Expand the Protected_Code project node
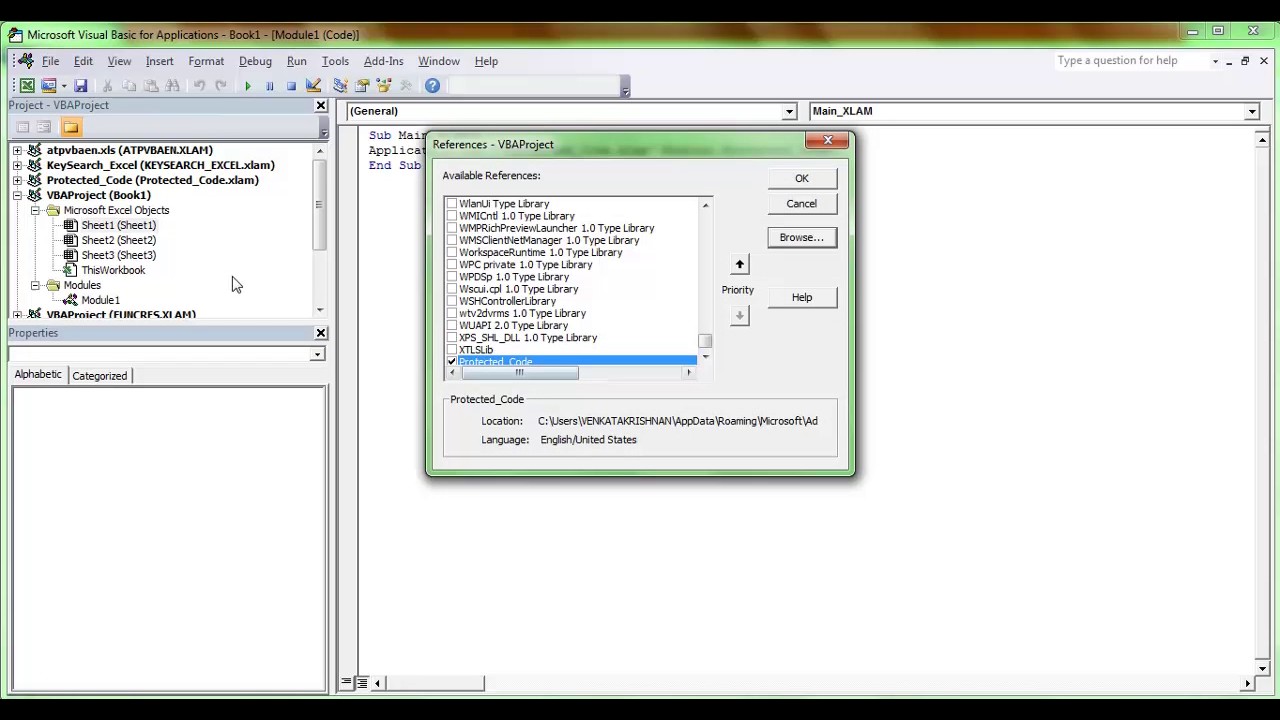This screenshot has height=720, width=1280. pos(17,180)
